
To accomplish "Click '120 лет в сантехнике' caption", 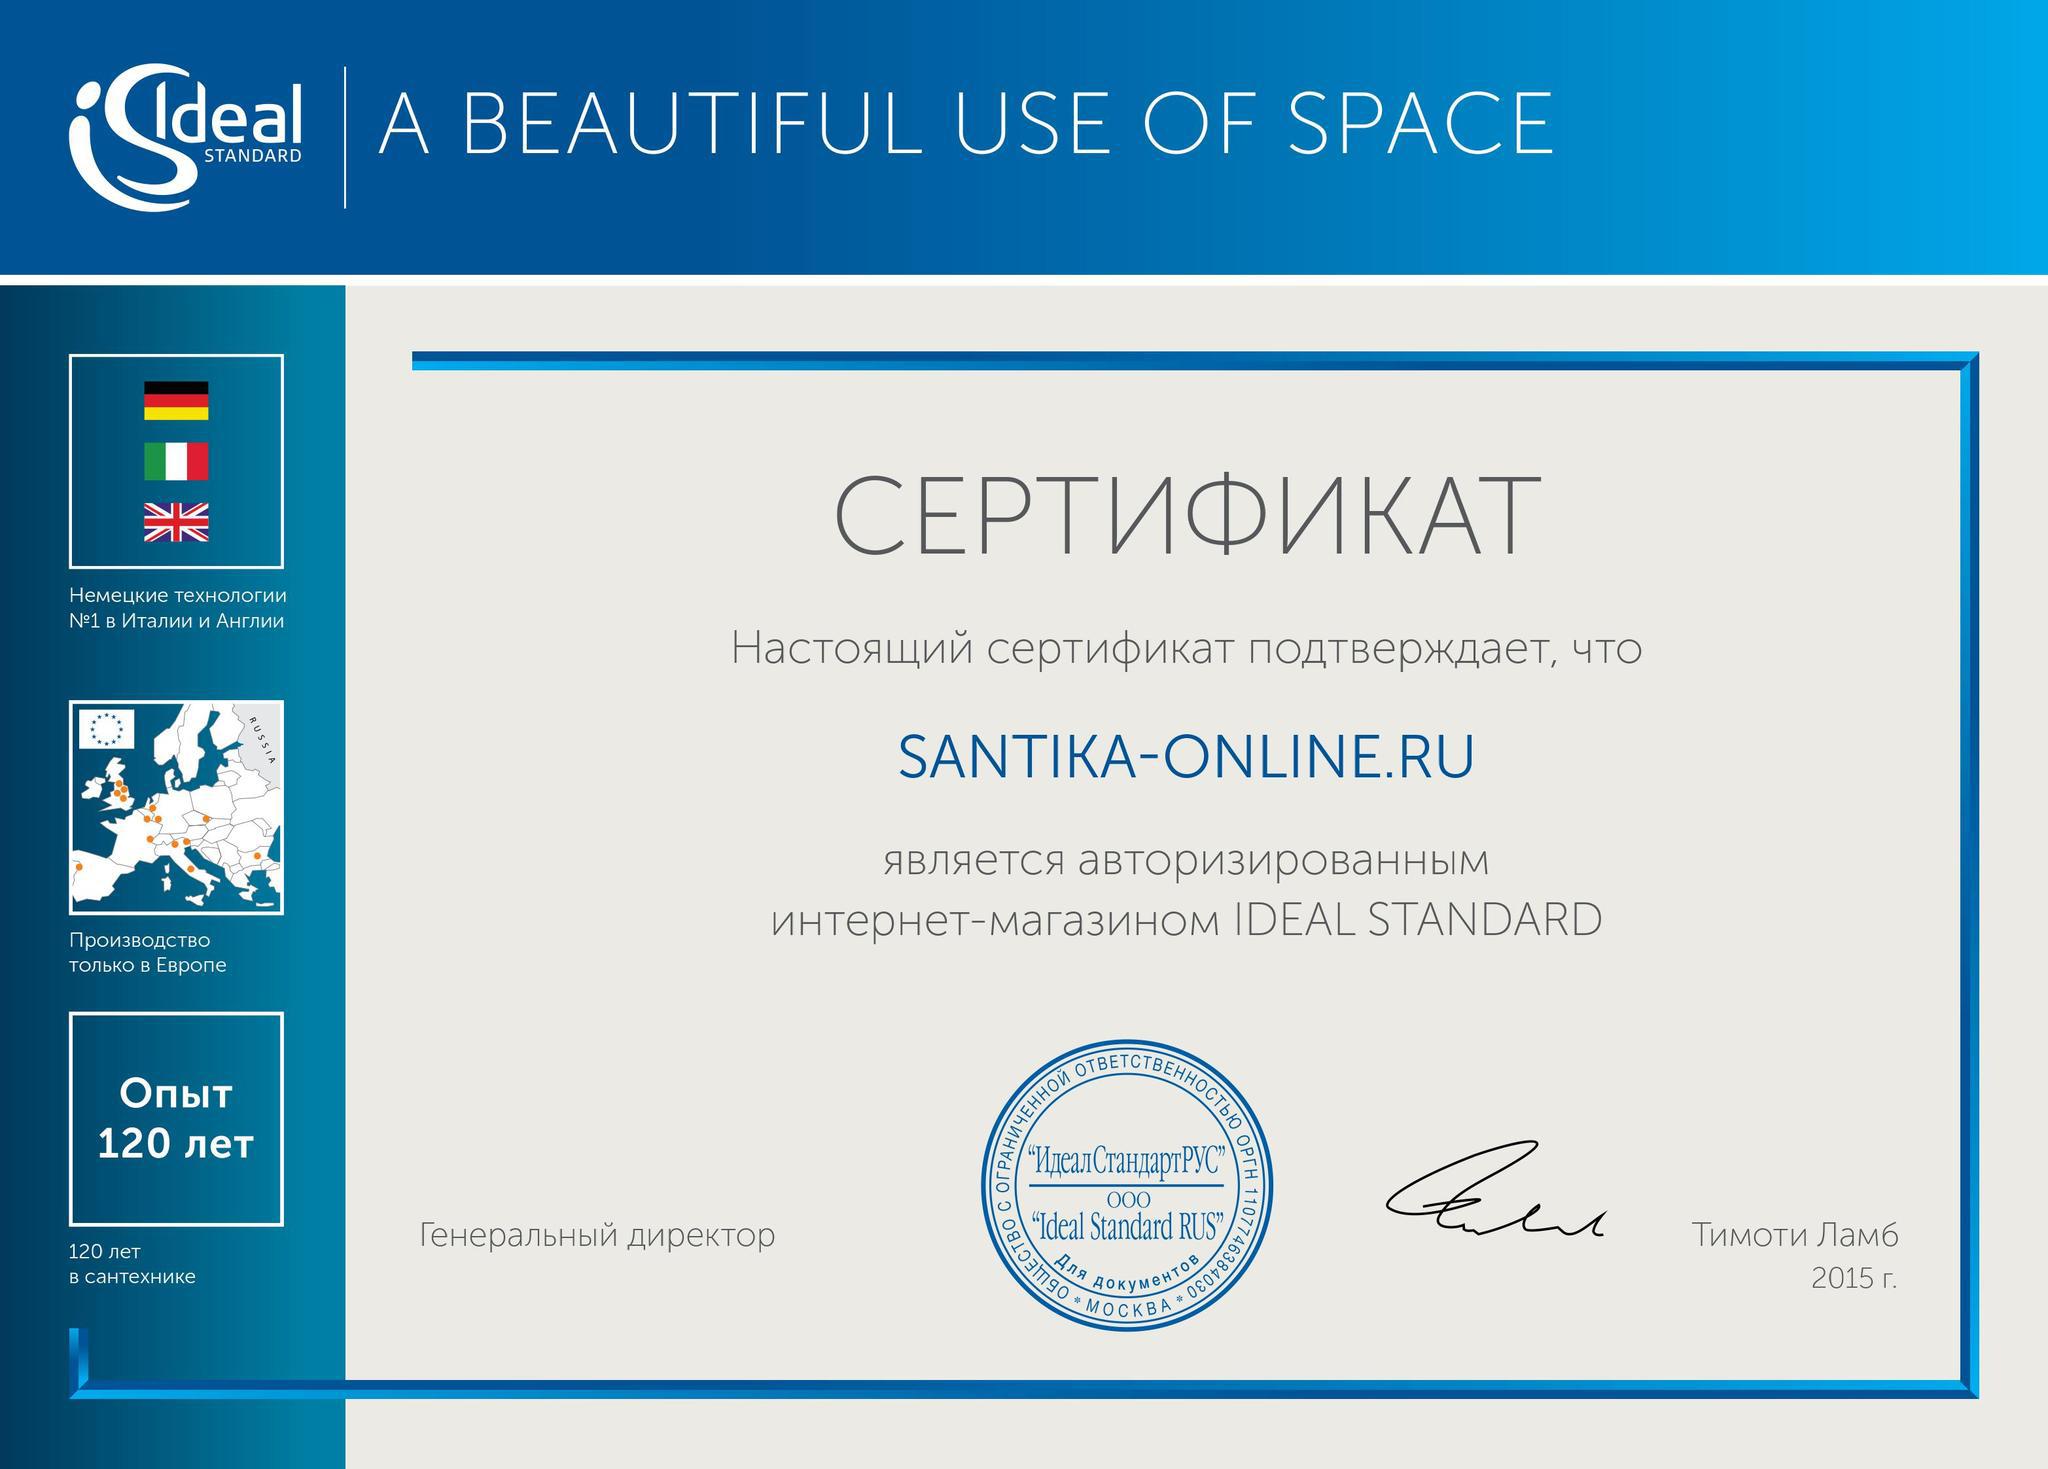I will click(x=132, y=1264).
